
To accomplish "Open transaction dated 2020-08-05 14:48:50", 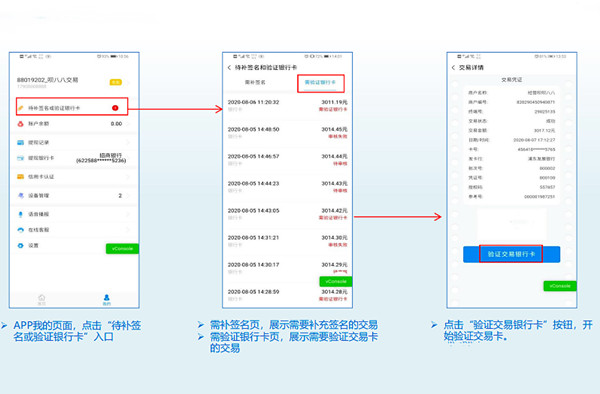I will [x=287, y=133].
